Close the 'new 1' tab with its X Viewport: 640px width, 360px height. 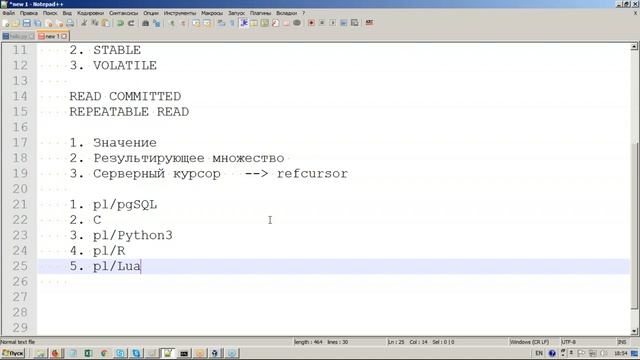64,36
